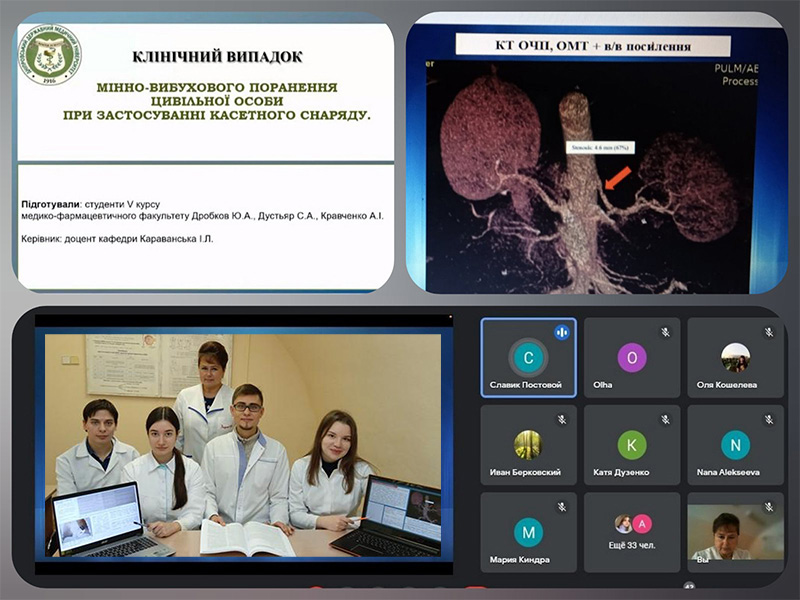The width and height of the screenshot is (800, 600).
Task: Click the university logo on the title slide
Action: pyautogui.click(x=51, y=54)
